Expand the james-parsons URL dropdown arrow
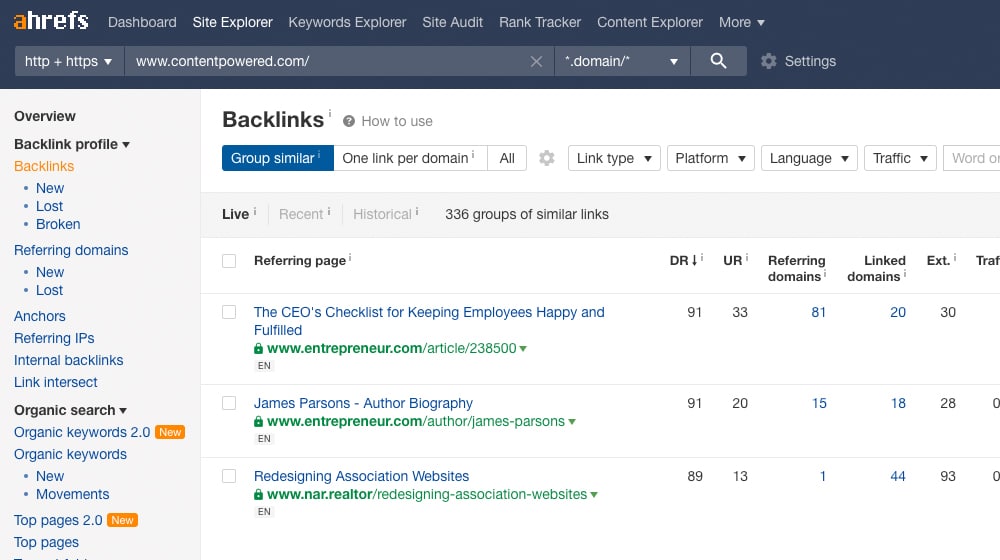1000x560 pixels. [x=572, y=422]
